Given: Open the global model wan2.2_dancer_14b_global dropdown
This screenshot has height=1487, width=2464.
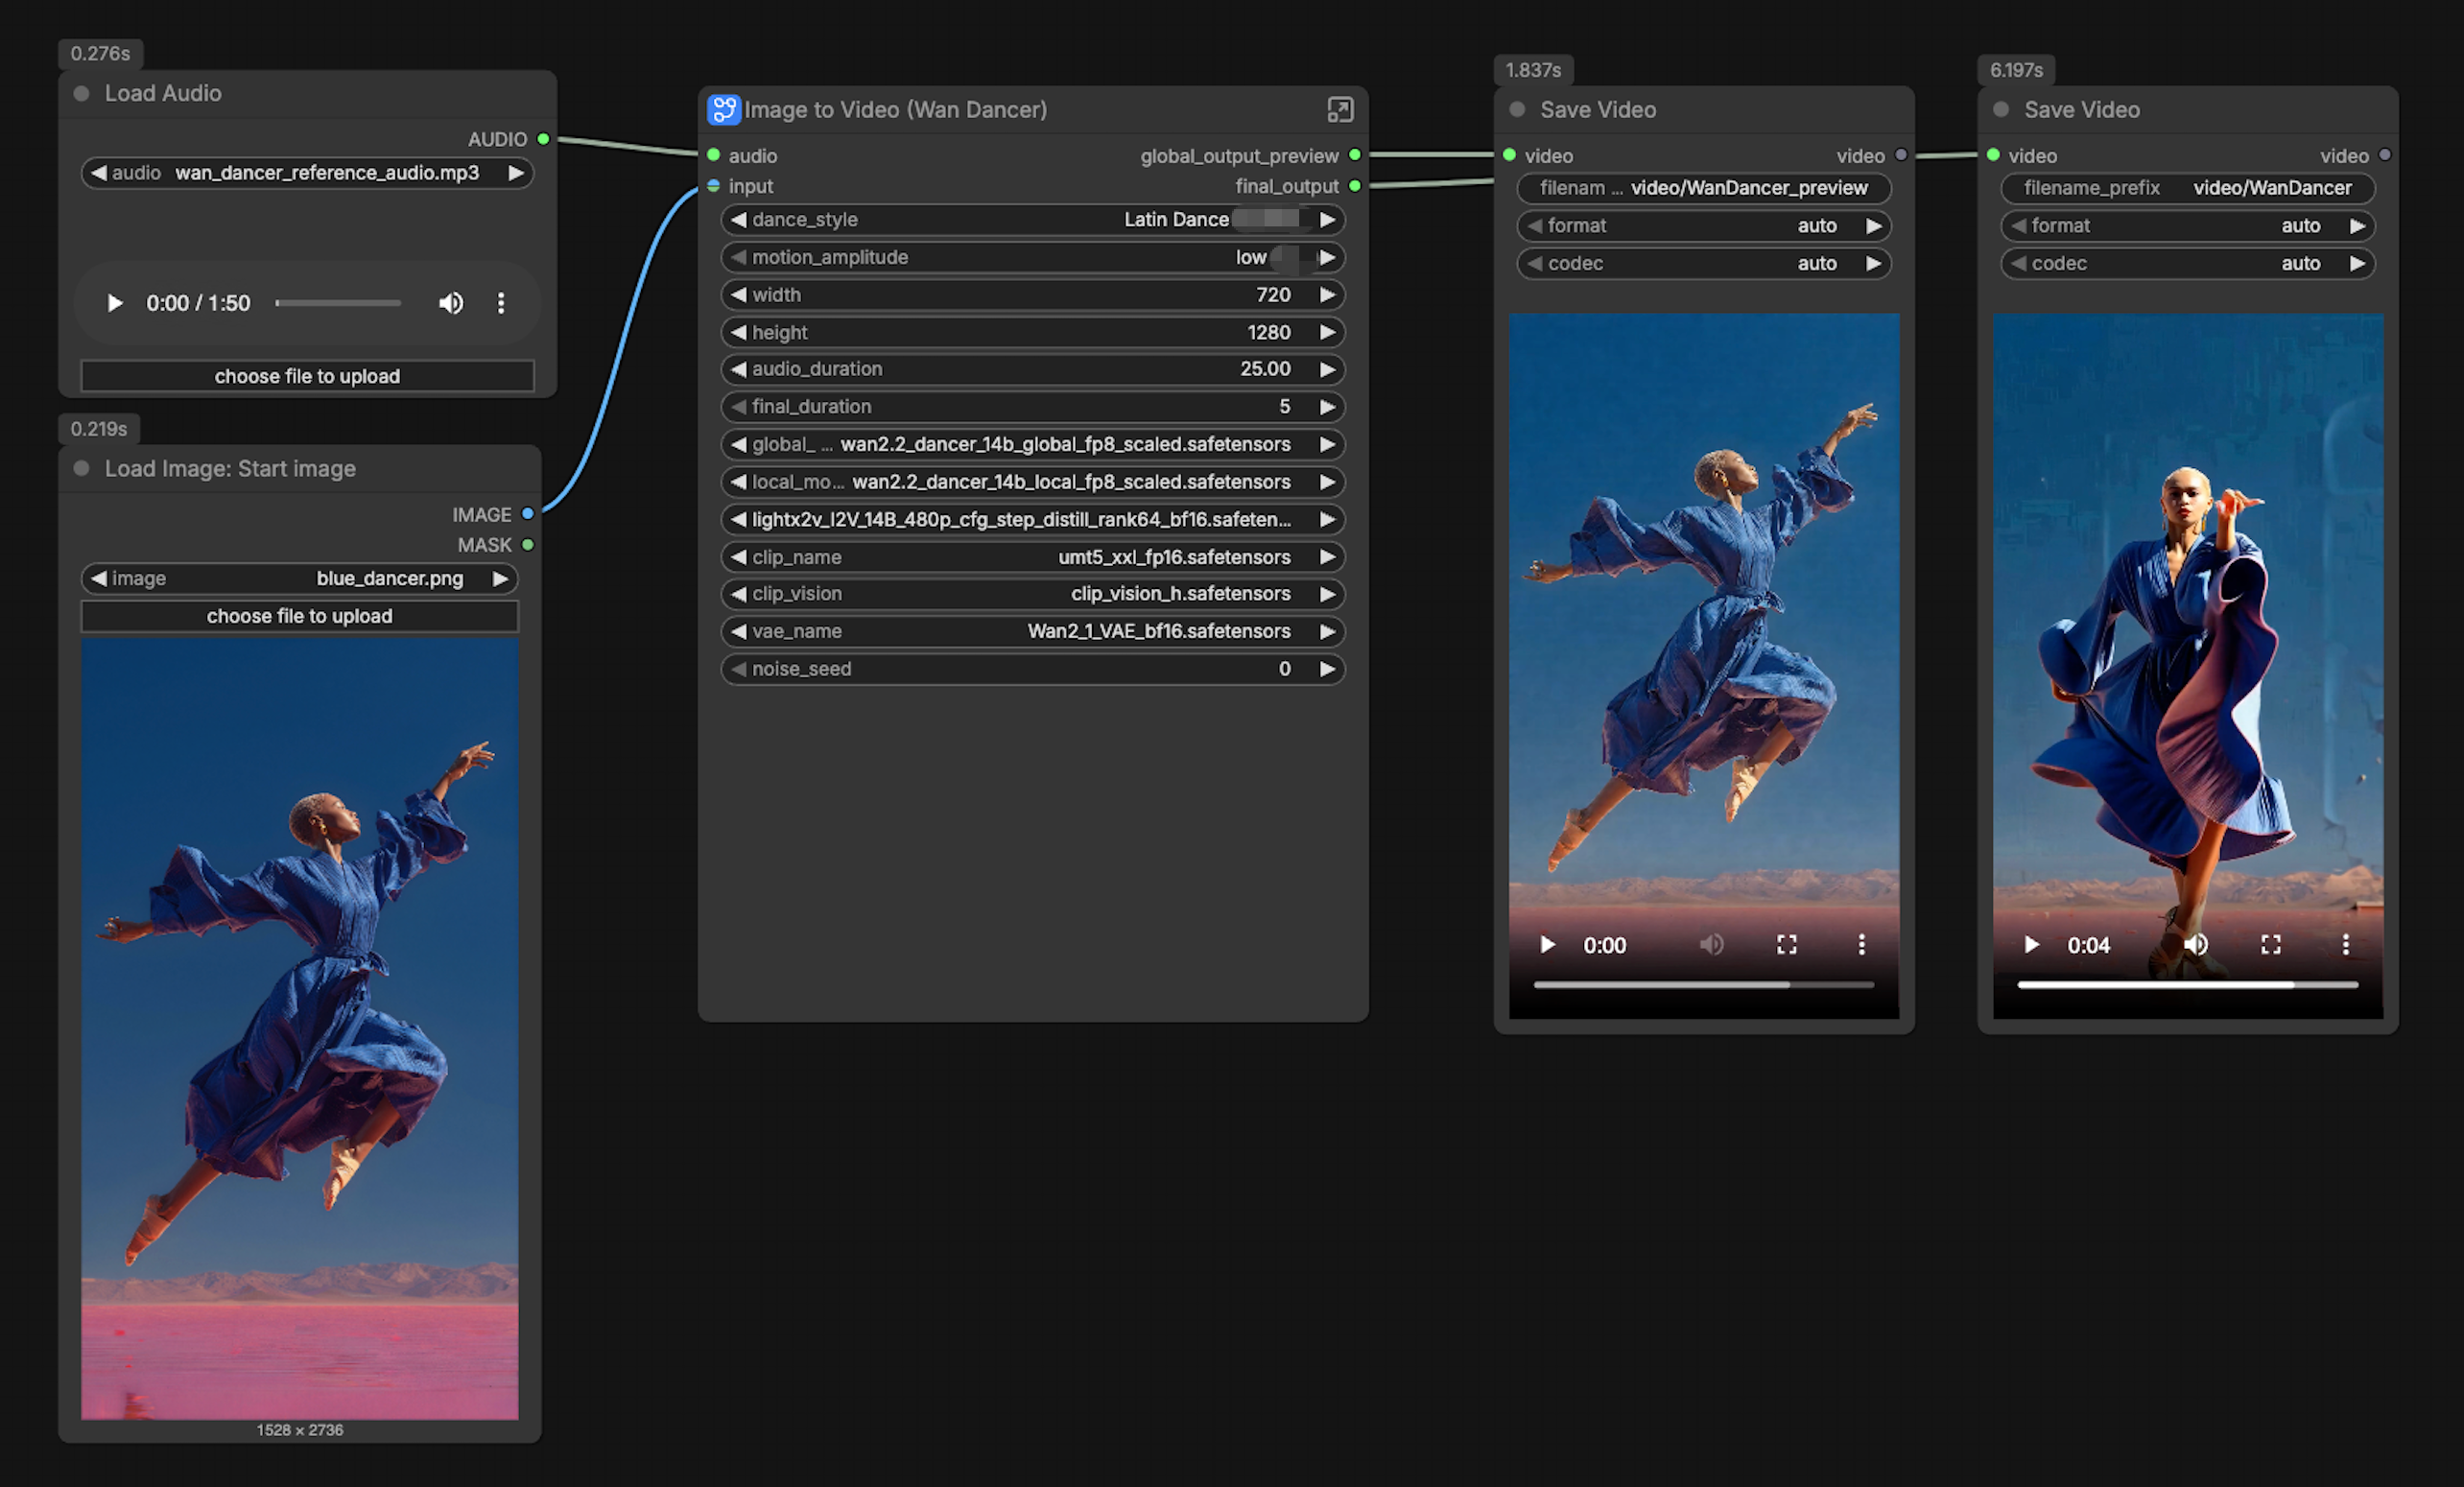Looking at the screenshot, I should (1033, 444).
